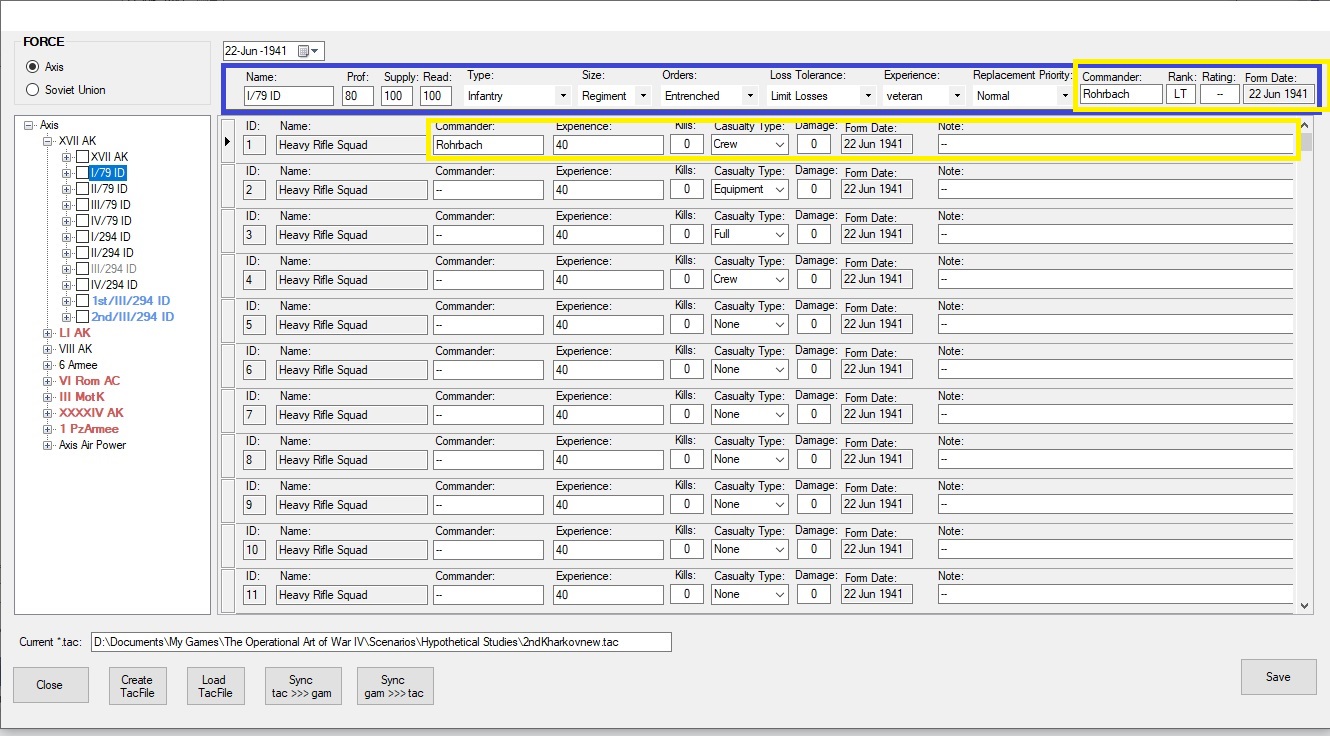The width and height of the screenshot is (1330, 736).
Task: Open the unit Type dropdown
Action: tap(562, 96)
